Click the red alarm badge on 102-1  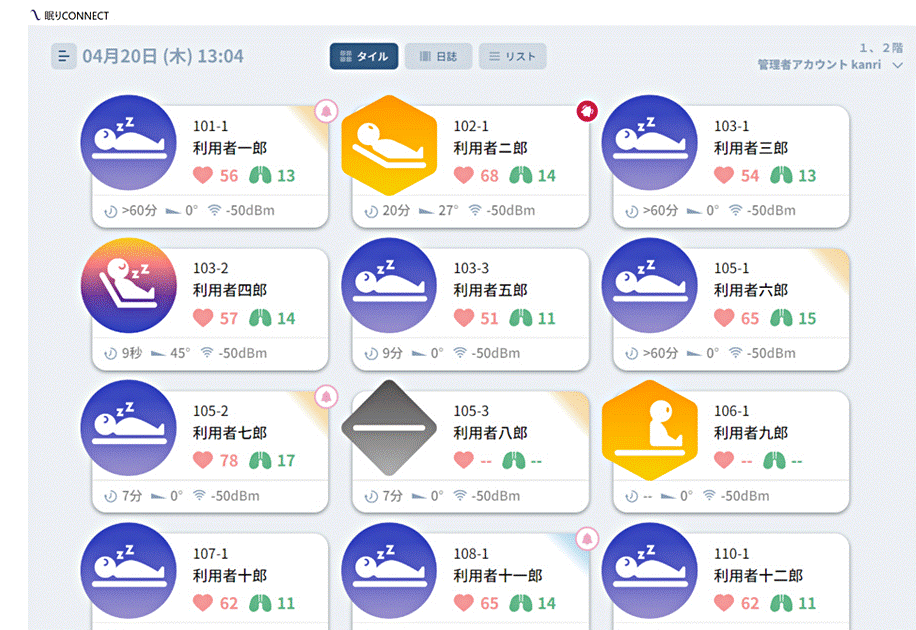point(587,111)
